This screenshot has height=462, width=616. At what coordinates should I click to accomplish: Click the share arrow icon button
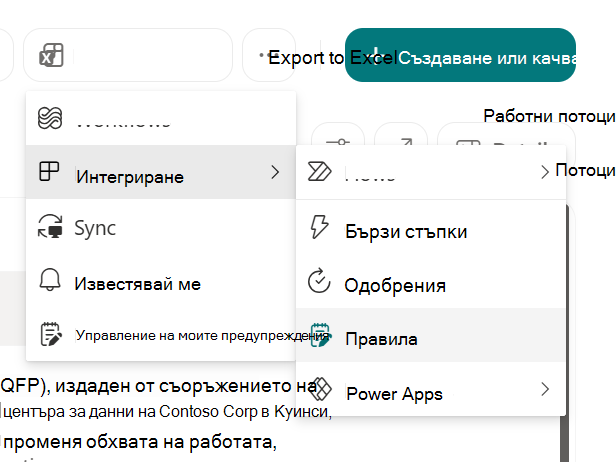click(x=401, y=136)
